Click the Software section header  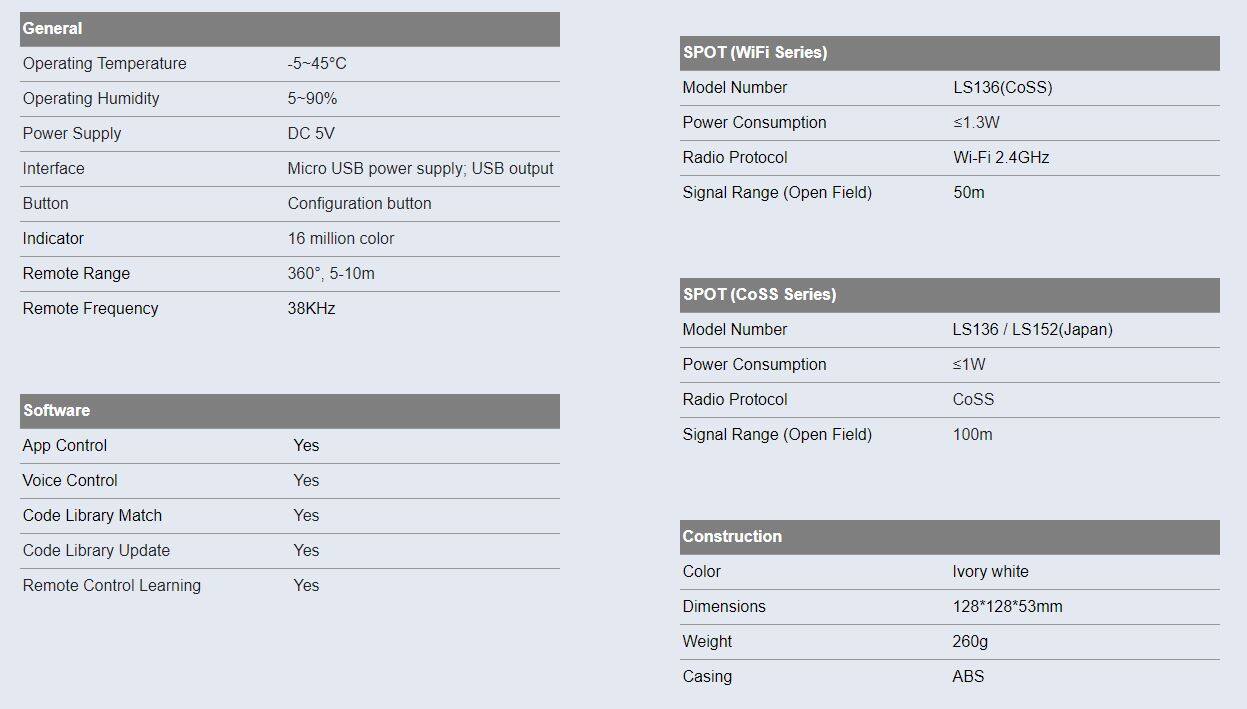pyautogui.click(x=57, y=411)
